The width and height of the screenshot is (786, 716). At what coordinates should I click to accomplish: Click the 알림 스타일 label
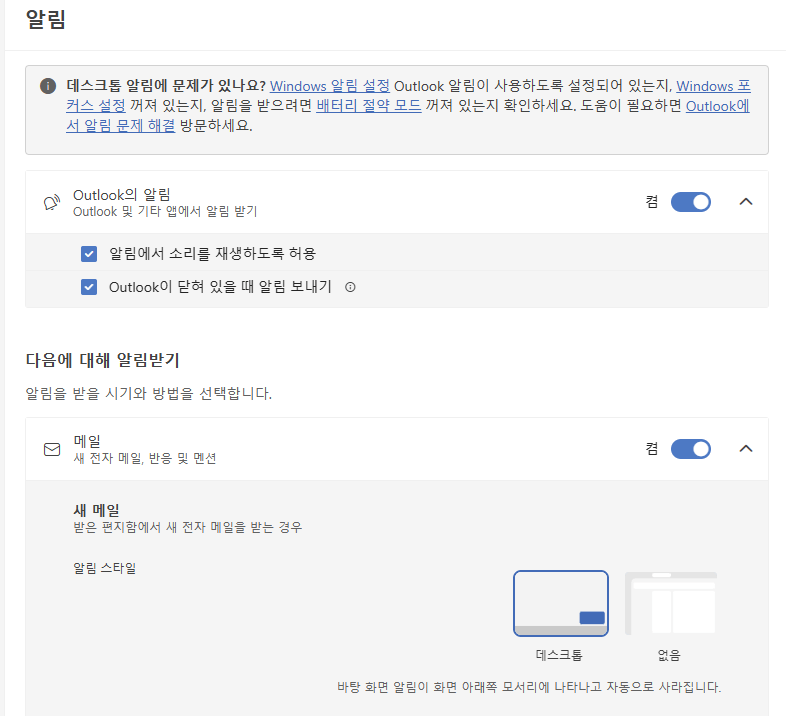(x=105, y=568)
